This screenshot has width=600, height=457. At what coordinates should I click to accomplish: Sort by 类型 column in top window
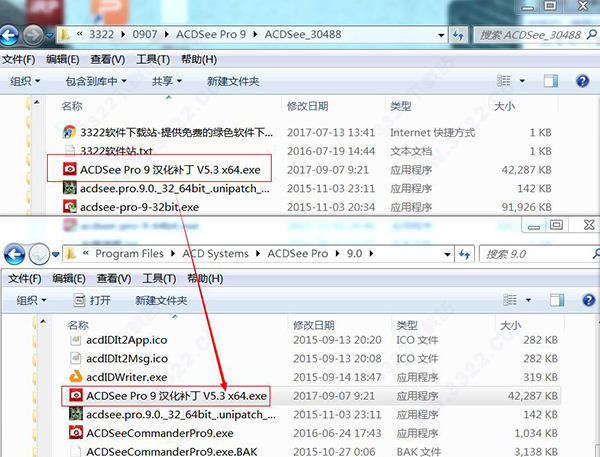click(401, 106)
